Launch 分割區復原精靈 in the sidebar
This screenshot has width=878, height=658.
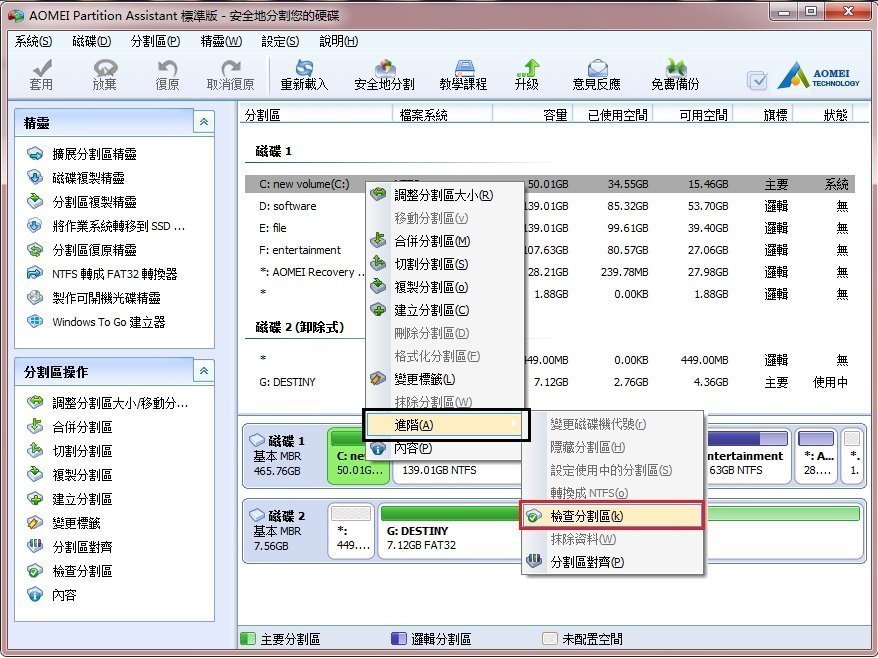coord(82,250)
